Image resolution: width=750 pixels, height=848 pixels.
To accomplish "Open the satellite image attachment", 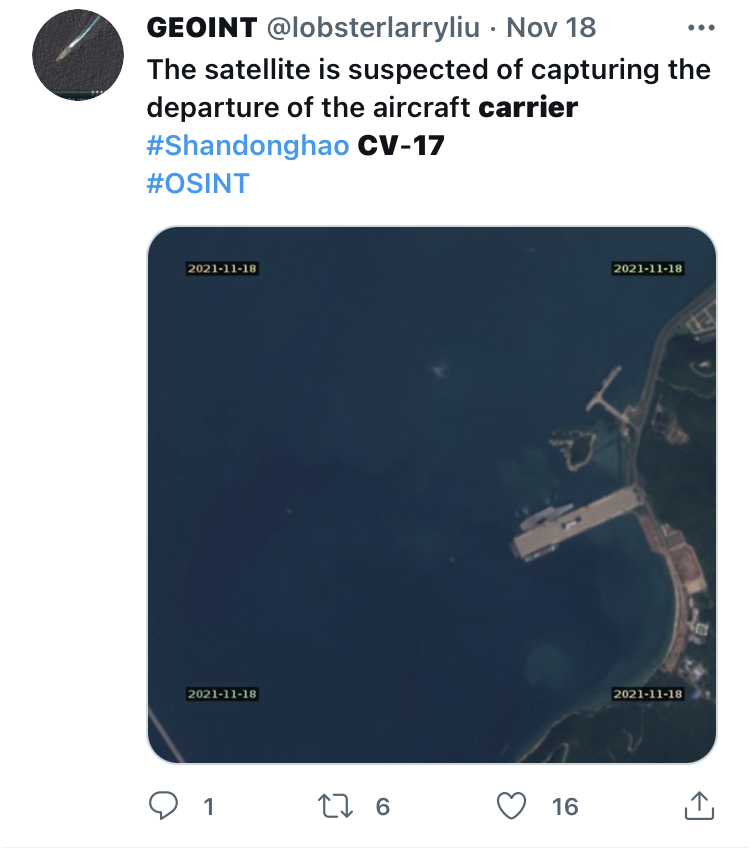I will 432,494.
